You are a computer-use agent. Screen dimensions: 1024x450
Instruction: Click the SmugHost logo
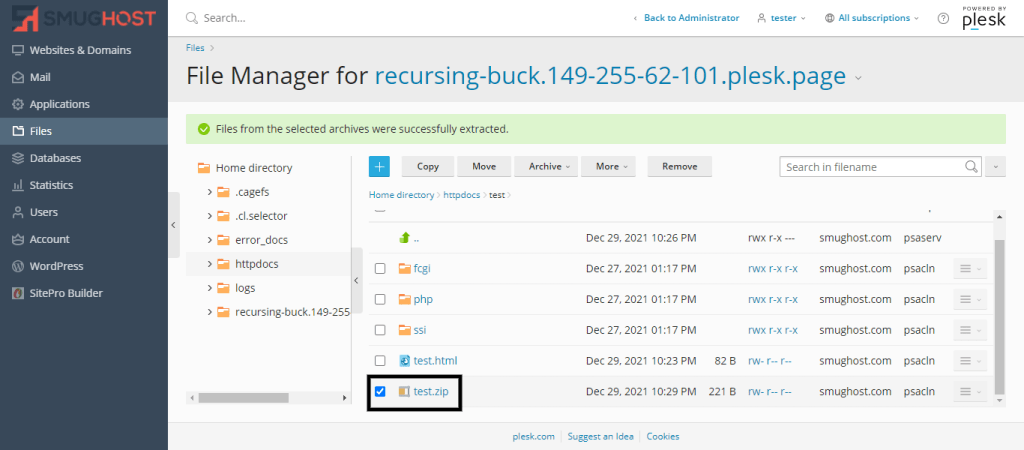tap(84, 18)
